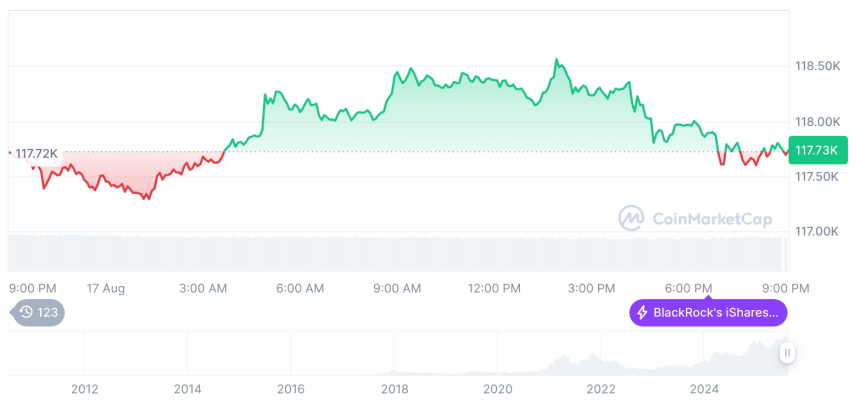
Task: Jump to 2012 in the overview timeline
Action: tap(84, 388)
